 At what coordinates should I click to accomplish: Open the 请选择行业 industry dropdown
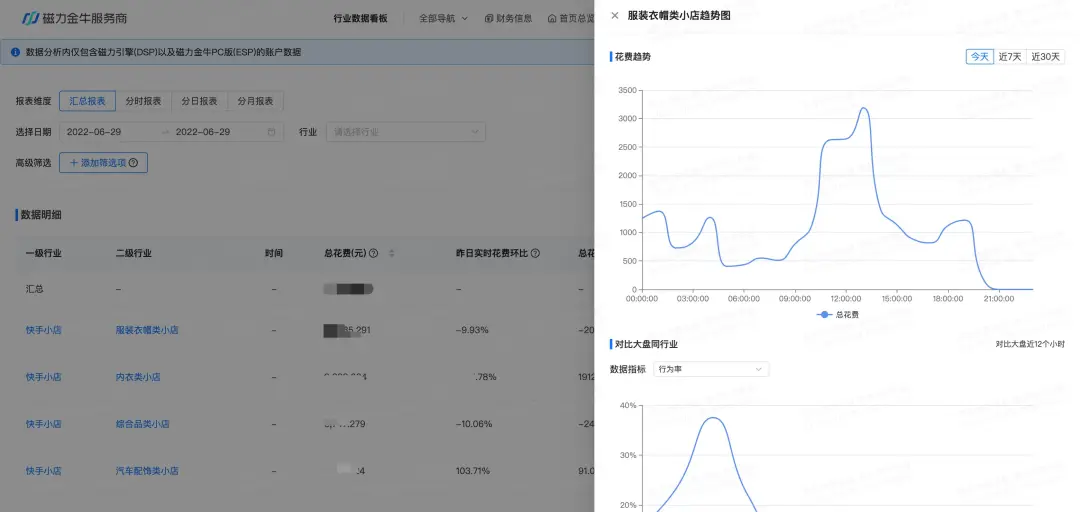[406, 132]
